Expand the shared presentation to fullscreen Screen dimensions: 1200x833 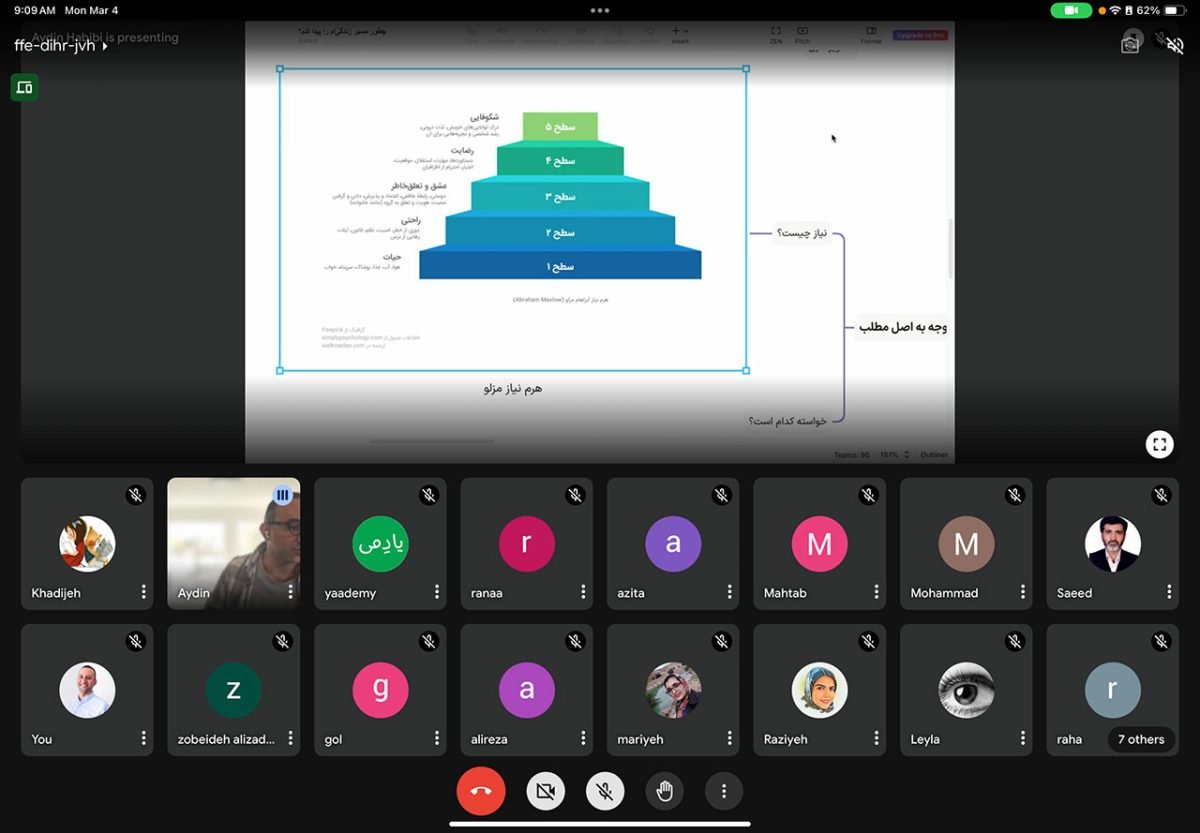click(x=1159, y=445)
